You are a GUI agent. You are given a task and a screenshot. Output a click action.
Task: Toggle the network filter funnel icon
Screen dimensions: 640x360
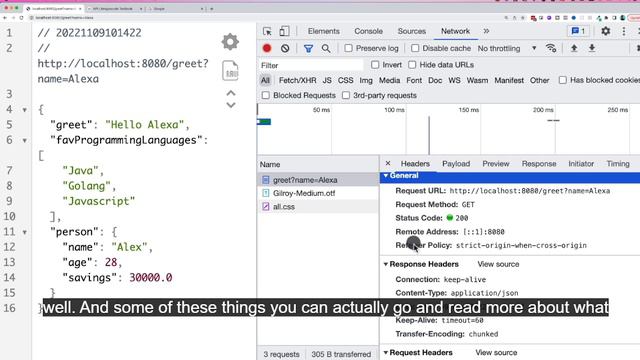tap(308, 49)
